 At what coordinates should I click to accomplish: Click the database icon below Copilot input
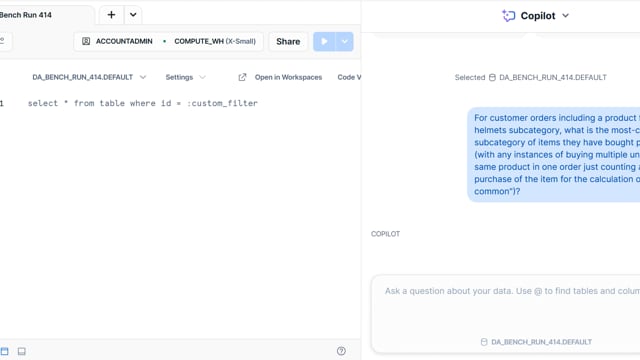click(x=484, y=342)
